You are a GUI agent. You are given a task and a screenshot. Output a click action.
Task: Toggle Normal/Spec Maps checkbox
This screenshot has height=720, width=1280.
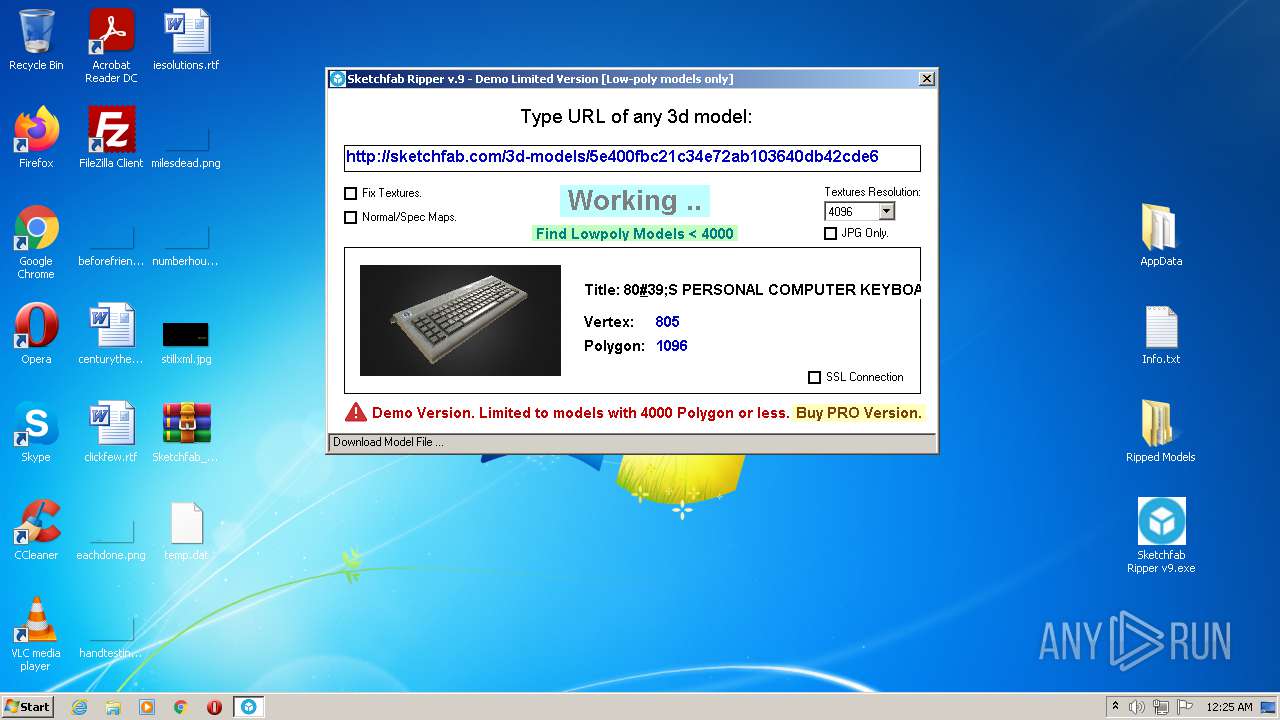point(350,217)
